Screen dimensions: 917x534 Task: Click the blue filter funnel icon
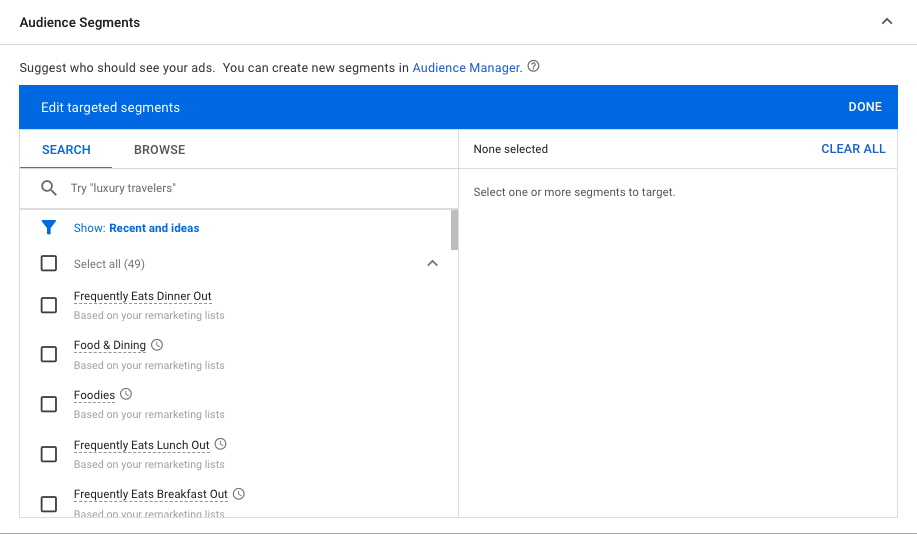pyautogui.click(x=49, y=228)
